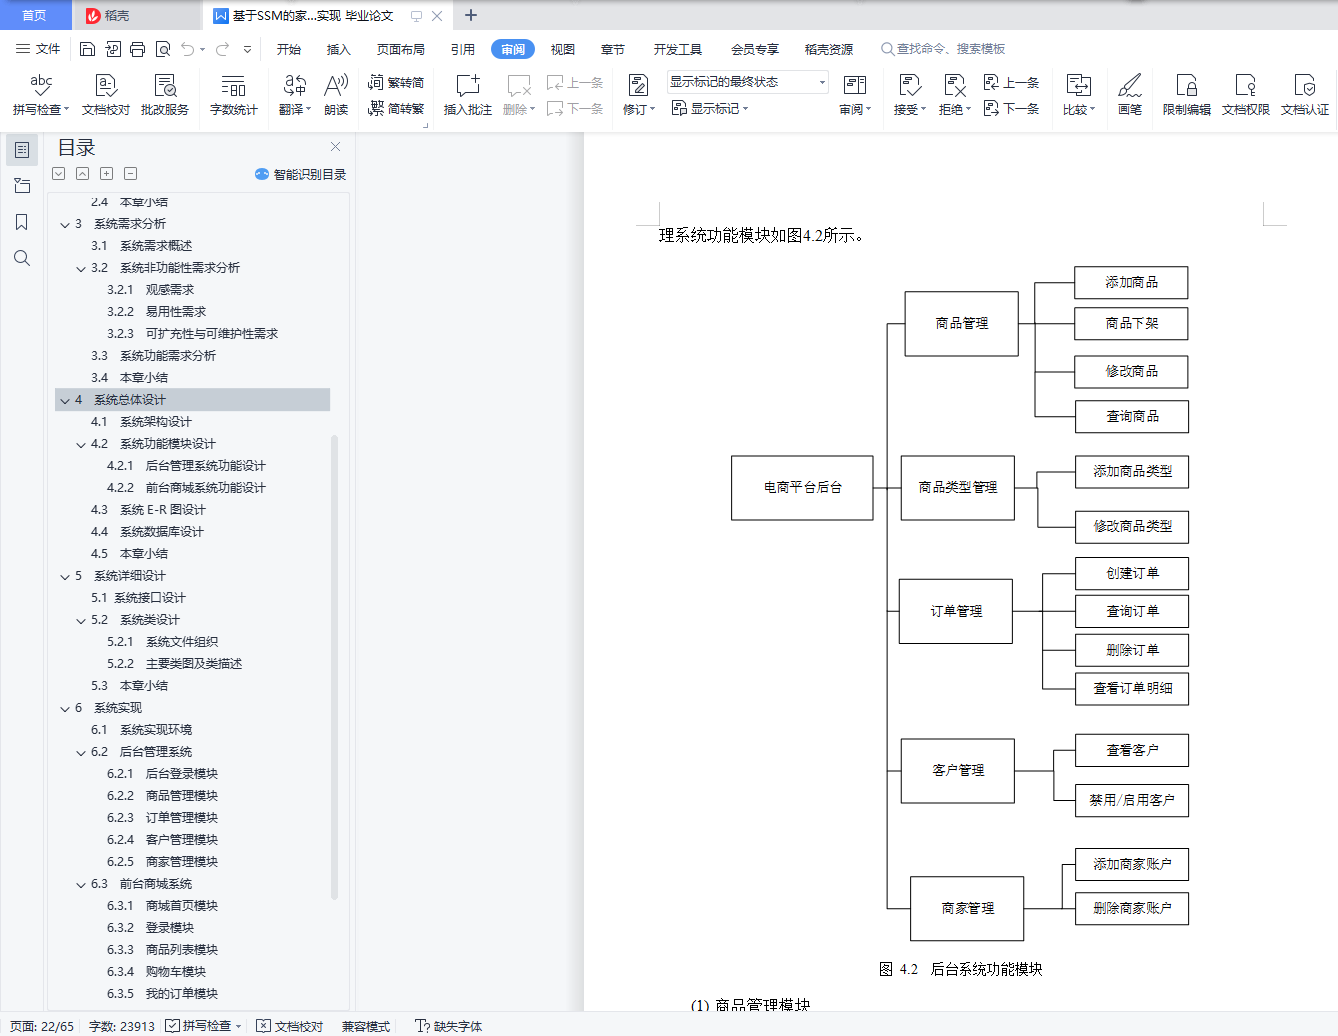Screen dimensions: 1338x1036
Task: Close the 目录 outline panel
Action: tap(336, 147)
